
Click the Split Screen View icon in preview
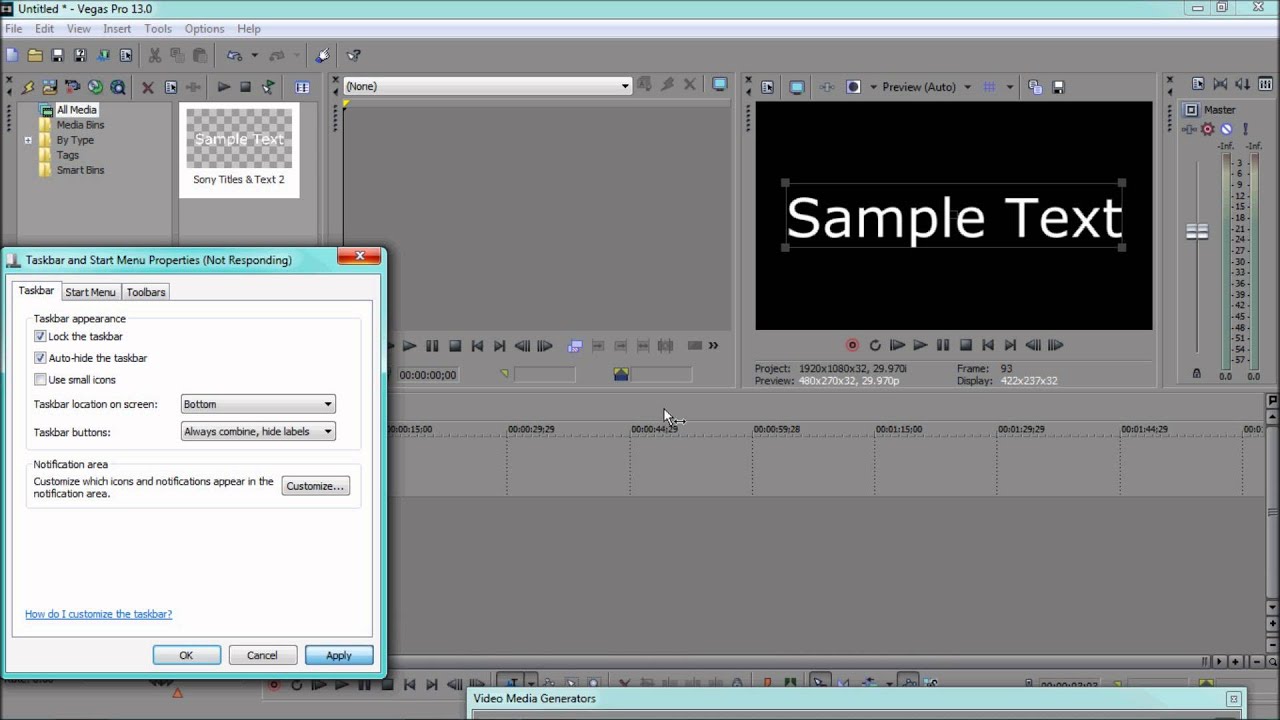853,87
